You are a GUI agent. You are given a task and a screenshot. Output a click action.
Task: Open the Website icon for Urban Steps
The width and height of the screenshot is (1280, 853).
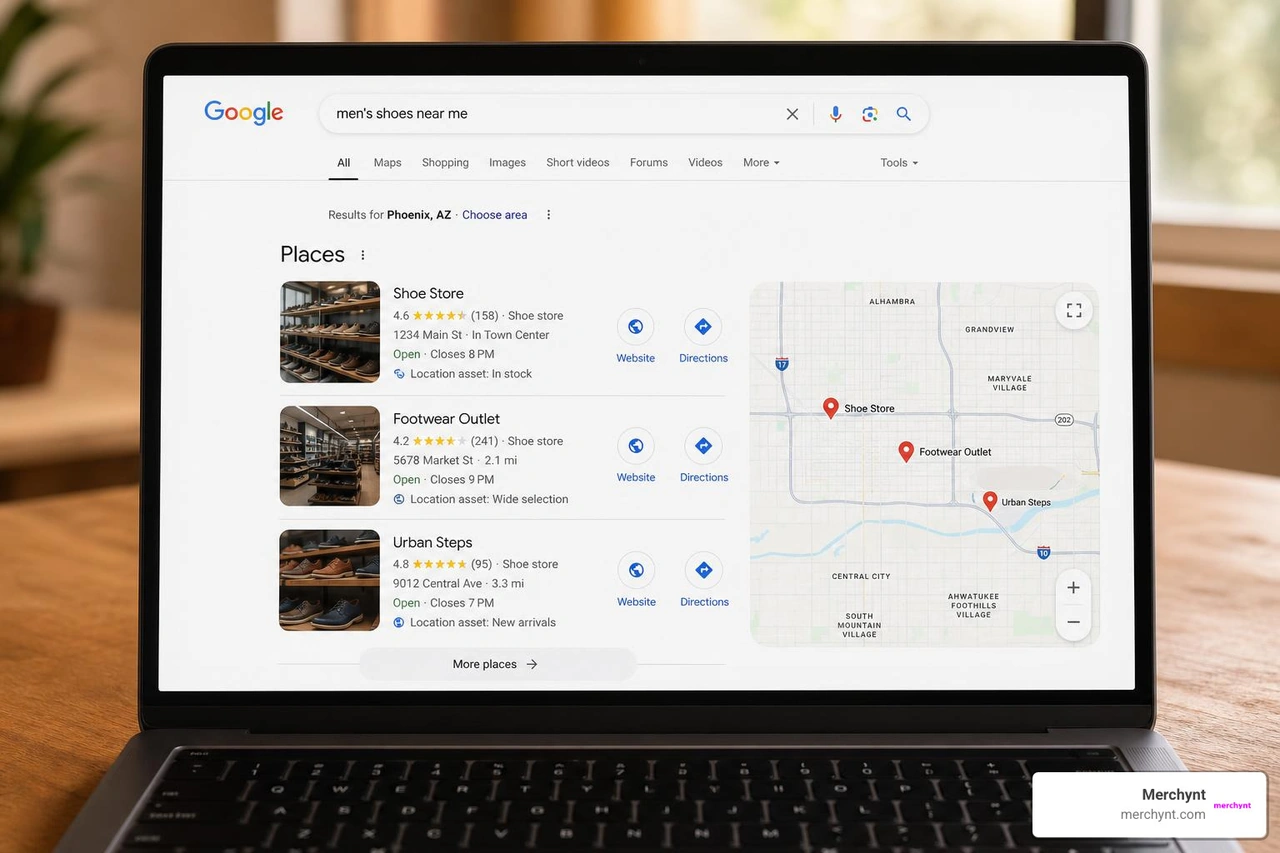(636, 570)
